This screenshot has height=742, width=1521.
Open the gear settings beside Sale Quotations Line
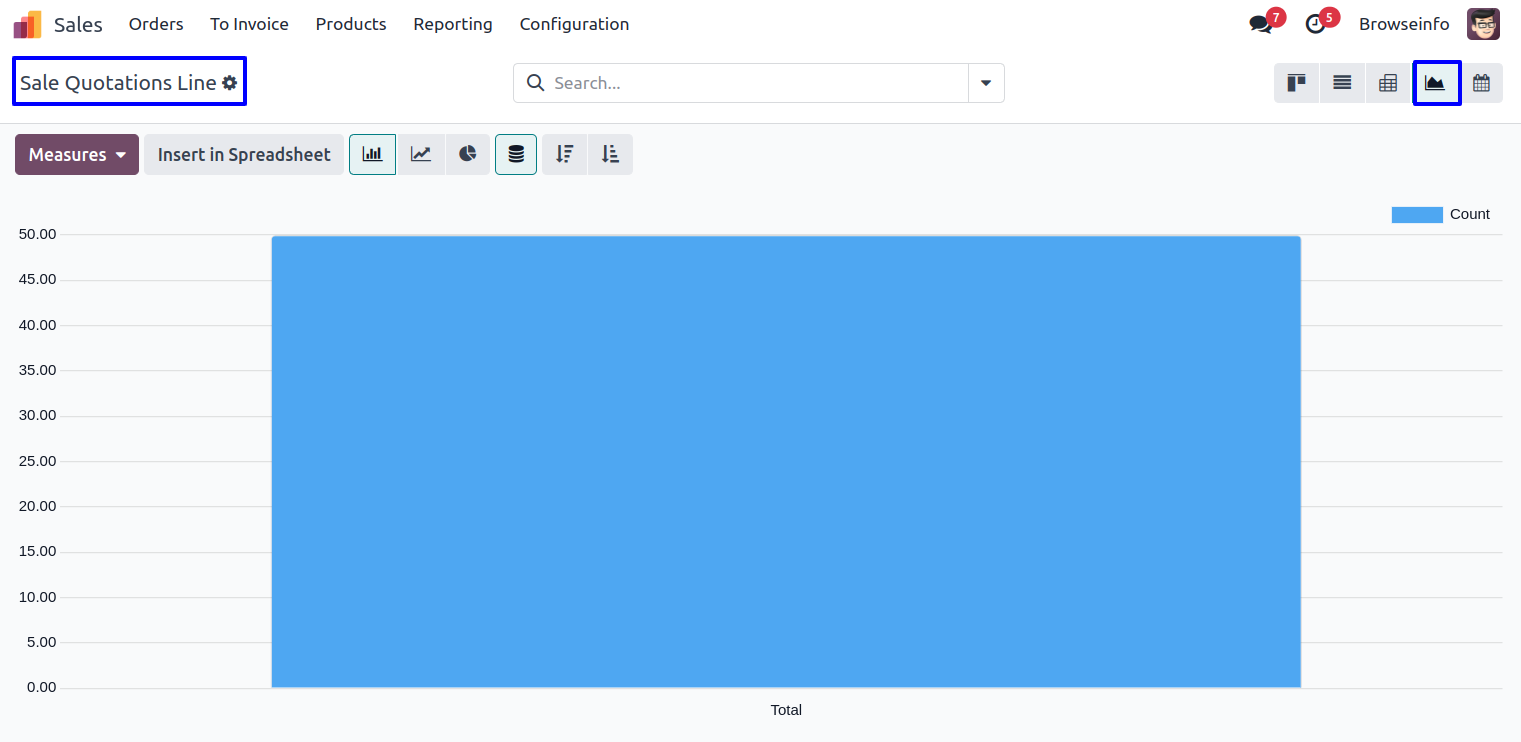pos(230,83)
